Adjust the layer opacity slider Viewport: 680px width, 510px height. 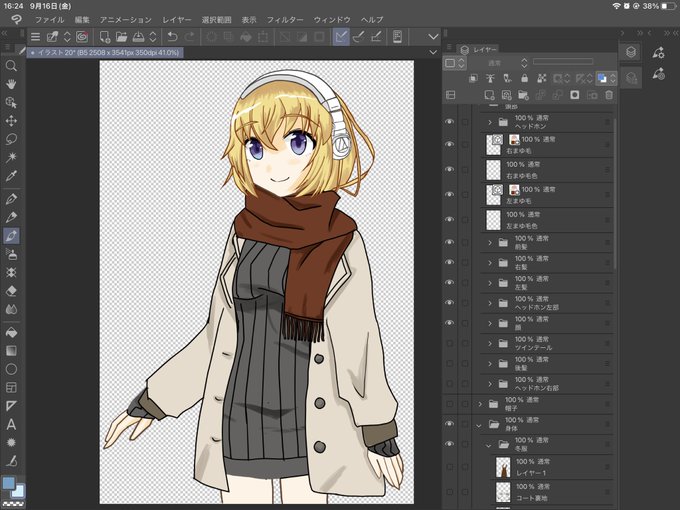click(562, 62)
